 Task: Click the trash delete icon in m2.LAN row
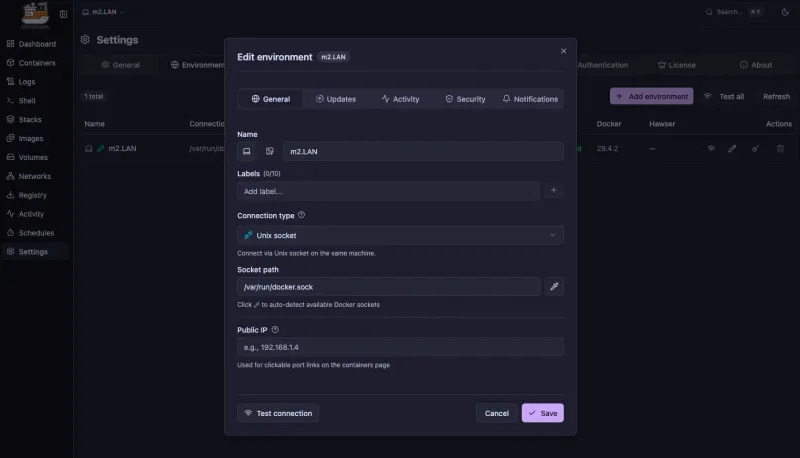tap(780, 148)
